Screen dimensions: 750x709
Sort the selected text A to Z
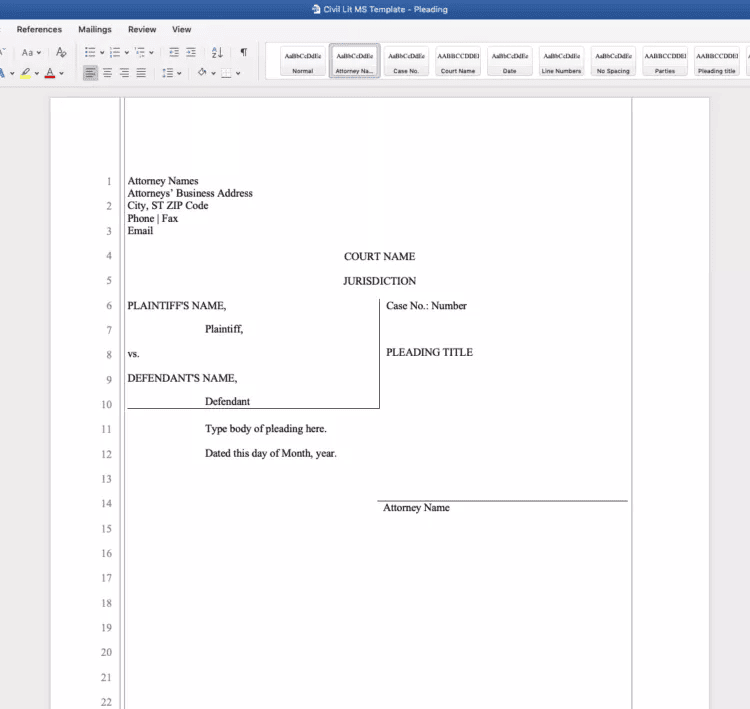coord(217,52)
